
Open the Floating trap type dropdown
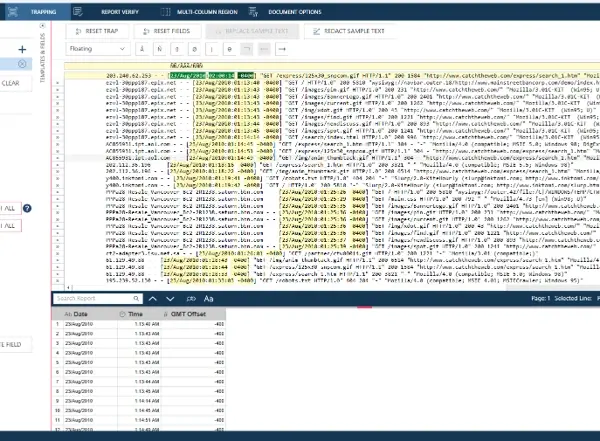click(98, 49)
